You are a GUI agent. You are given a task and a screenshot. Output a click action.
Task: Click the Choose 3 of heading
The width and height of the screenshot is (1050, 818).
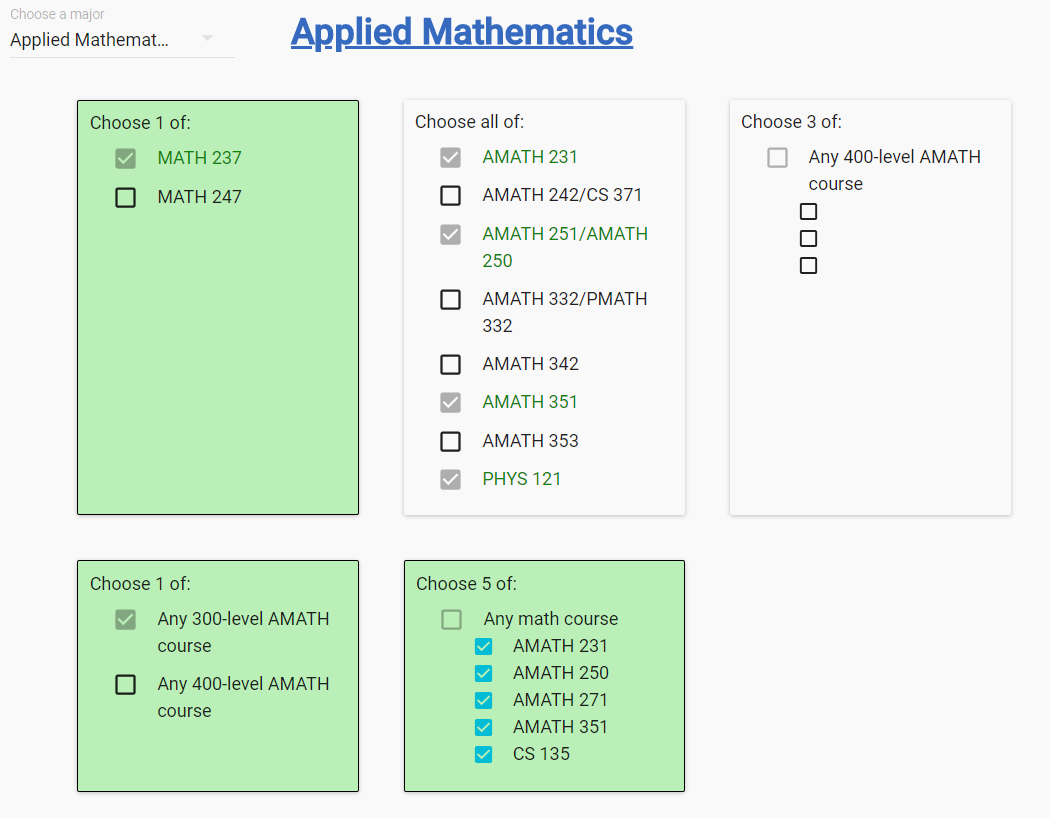pos(791,122)
